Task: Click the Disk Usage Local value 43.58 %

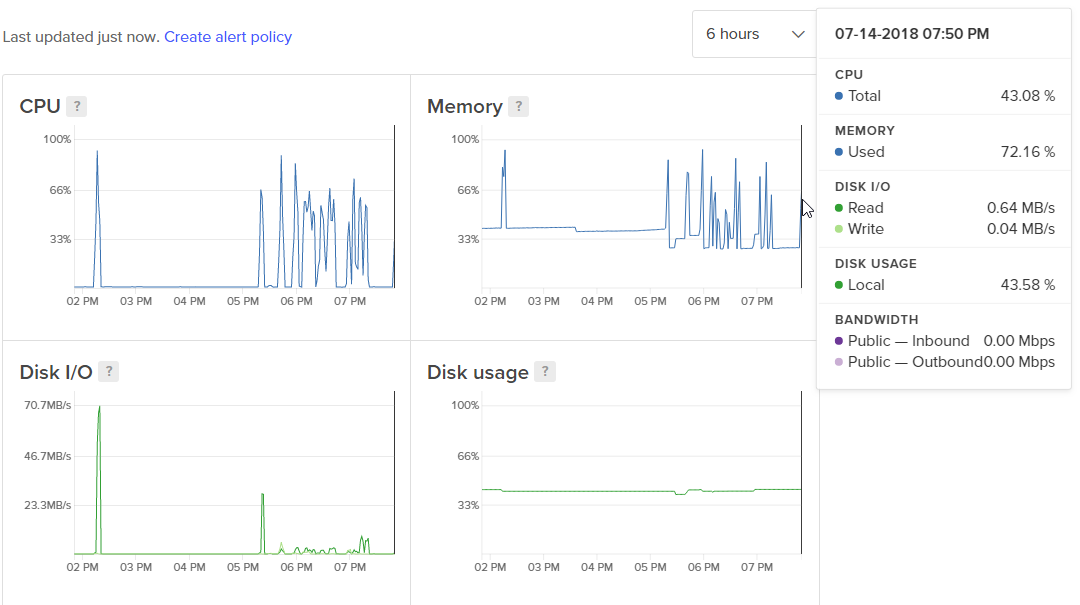Action: (x=1028, y=285)
